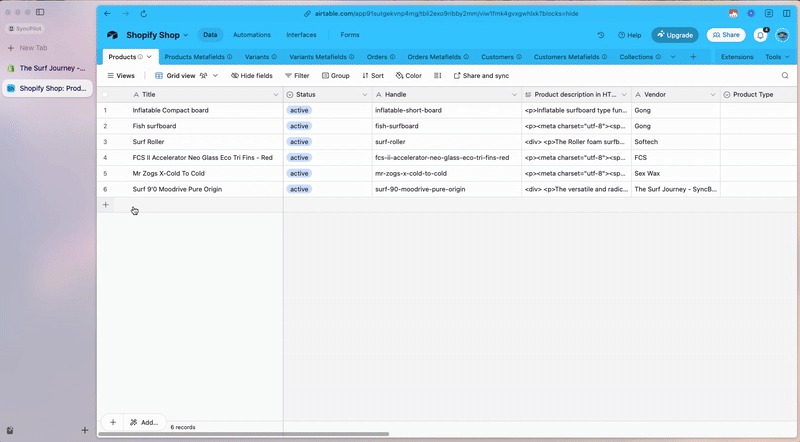Open the row height icon
800x442 pixels.
[438, 76]
